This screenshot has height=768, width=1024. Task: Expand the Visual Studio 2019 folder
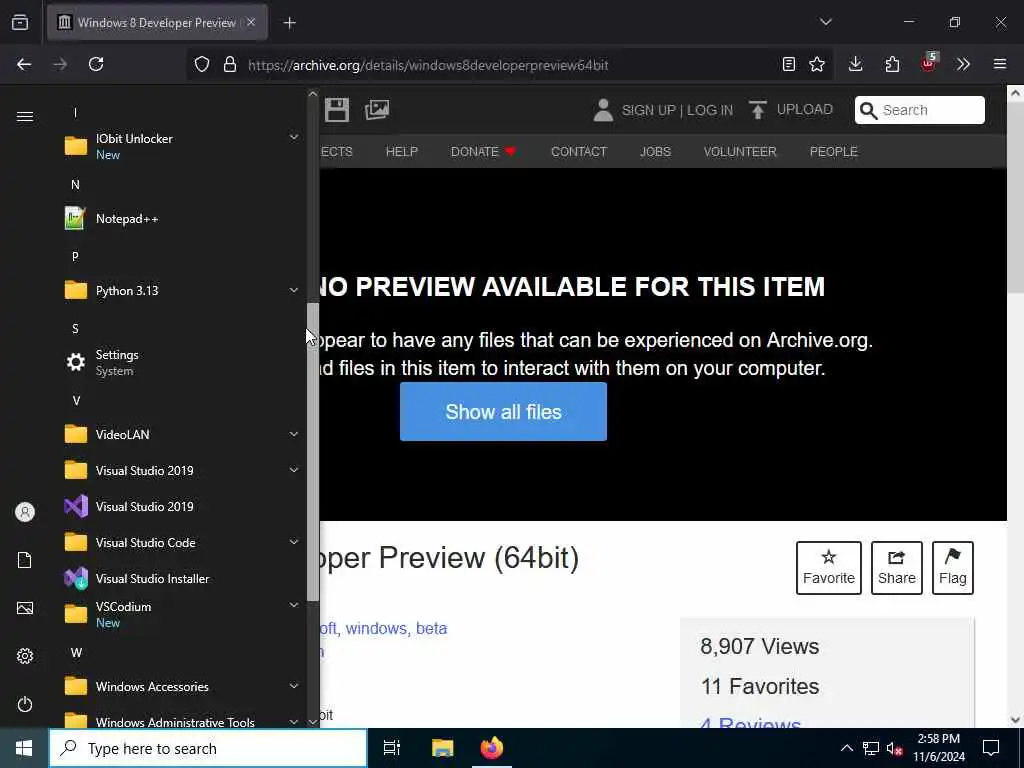(x=294, y=470)
